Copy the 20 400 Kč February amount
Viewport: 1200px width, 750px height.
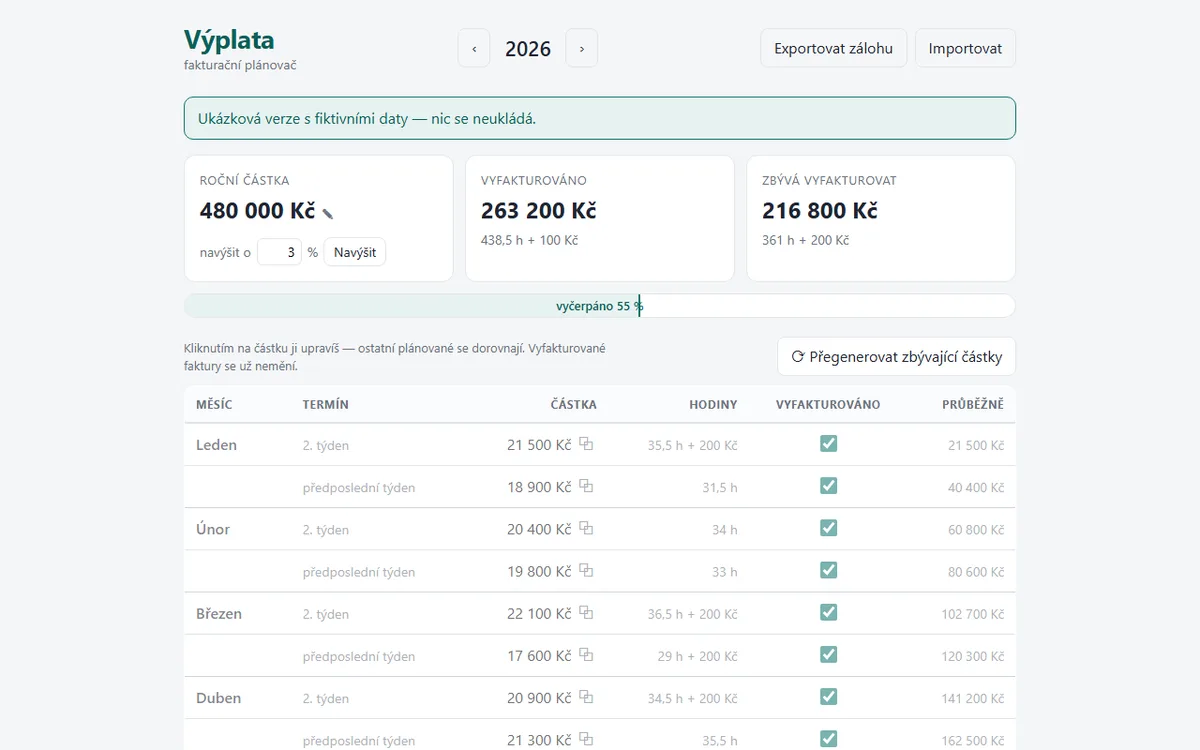[x=587, y=528]
